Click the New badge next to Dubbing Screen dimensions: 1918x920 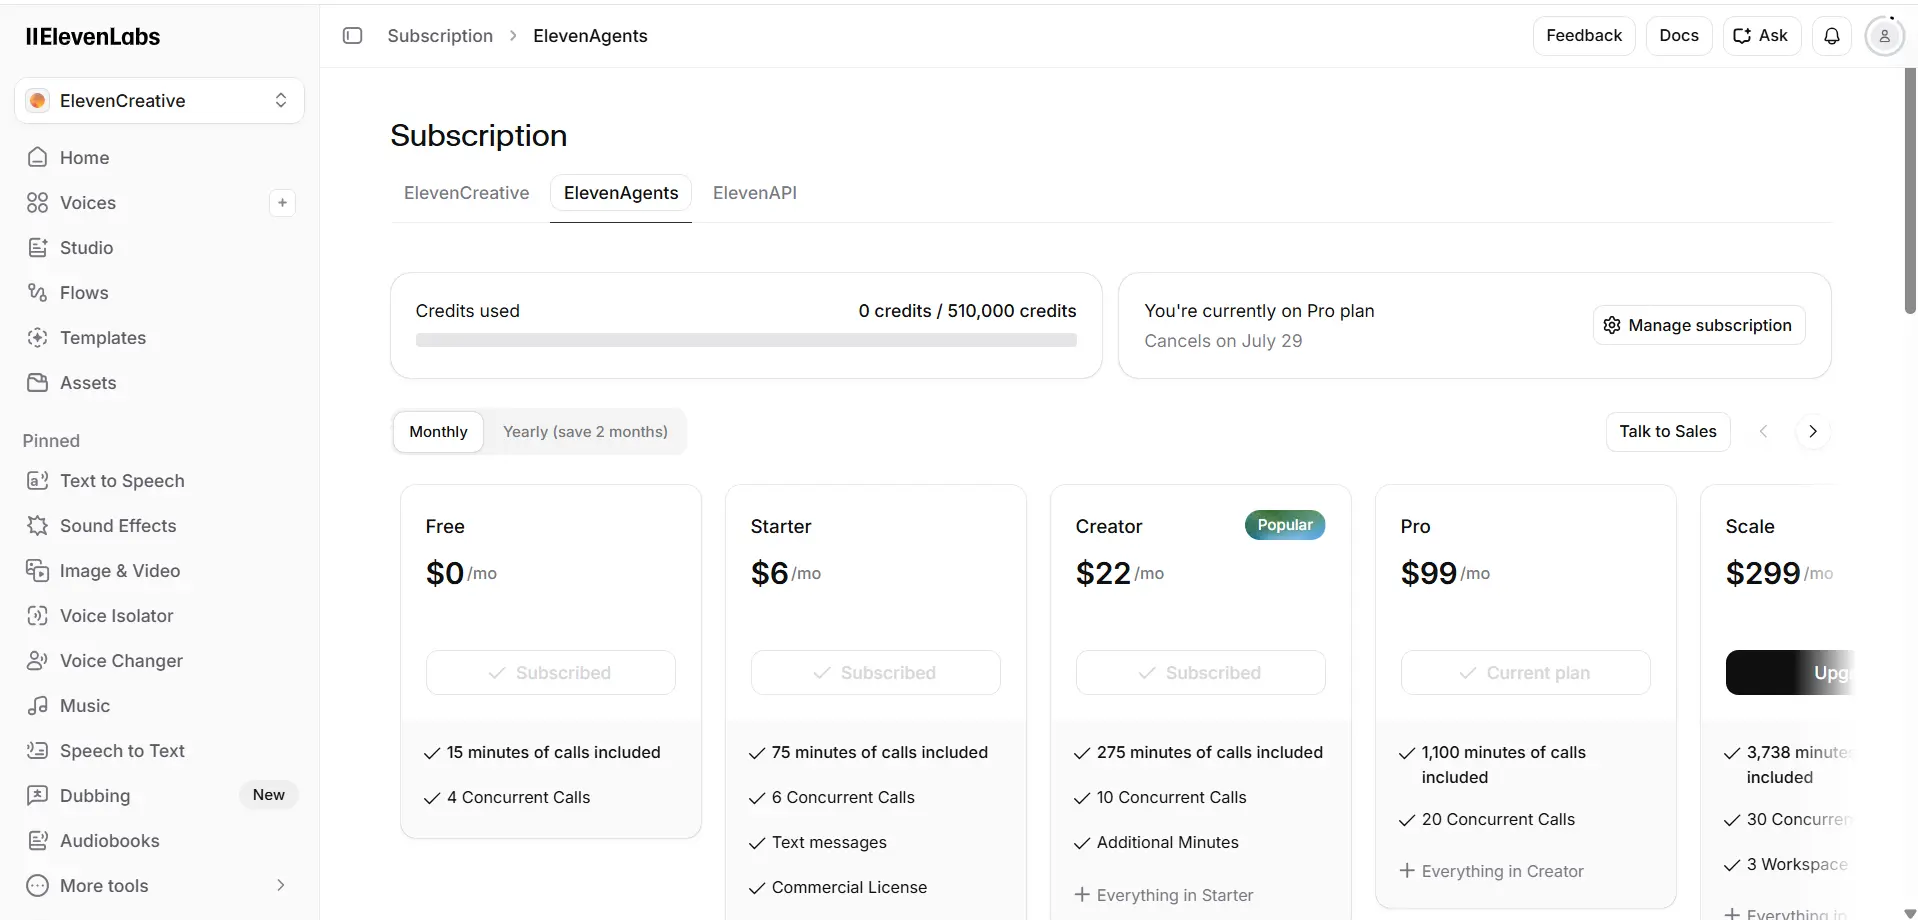(268, 795)
